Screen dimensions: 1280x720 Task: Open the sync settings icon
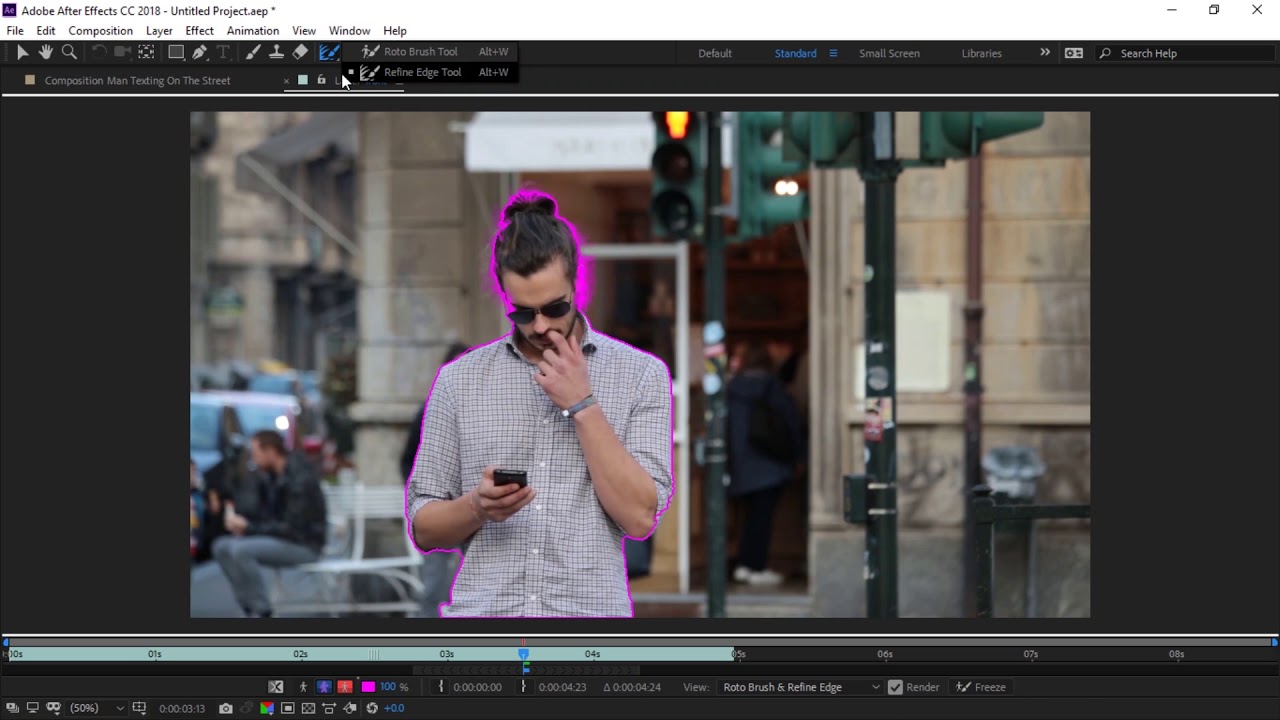click(1074, 53)
